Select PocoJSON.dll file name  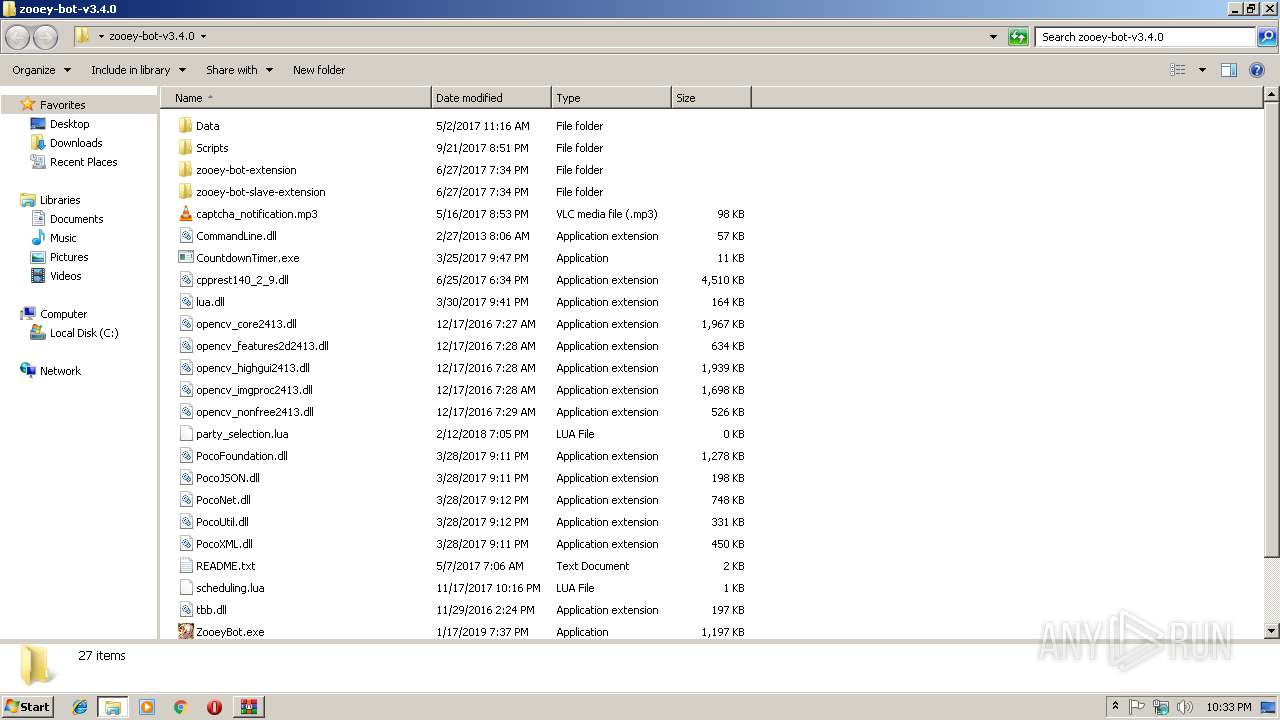click(x=228, y=478)
